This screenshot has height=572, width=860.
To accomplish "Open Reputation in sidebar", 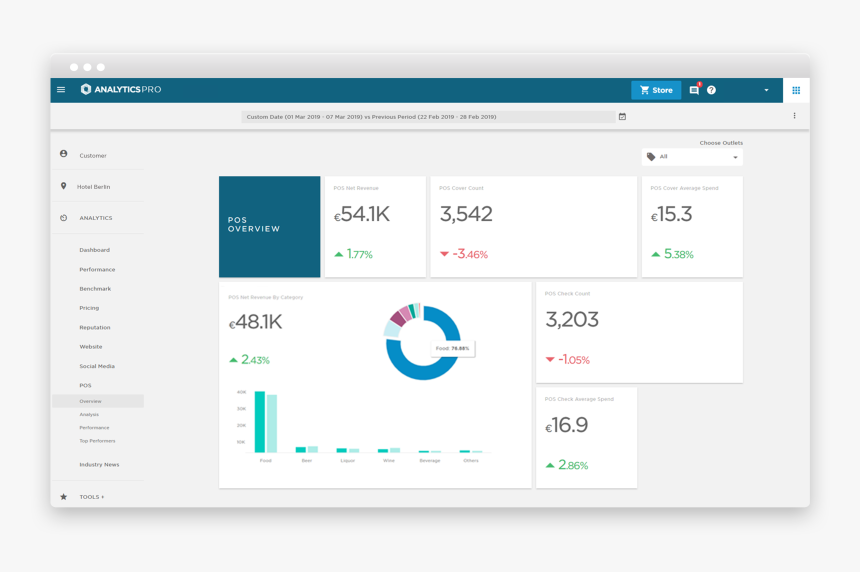I will click(x=95, y=327).
